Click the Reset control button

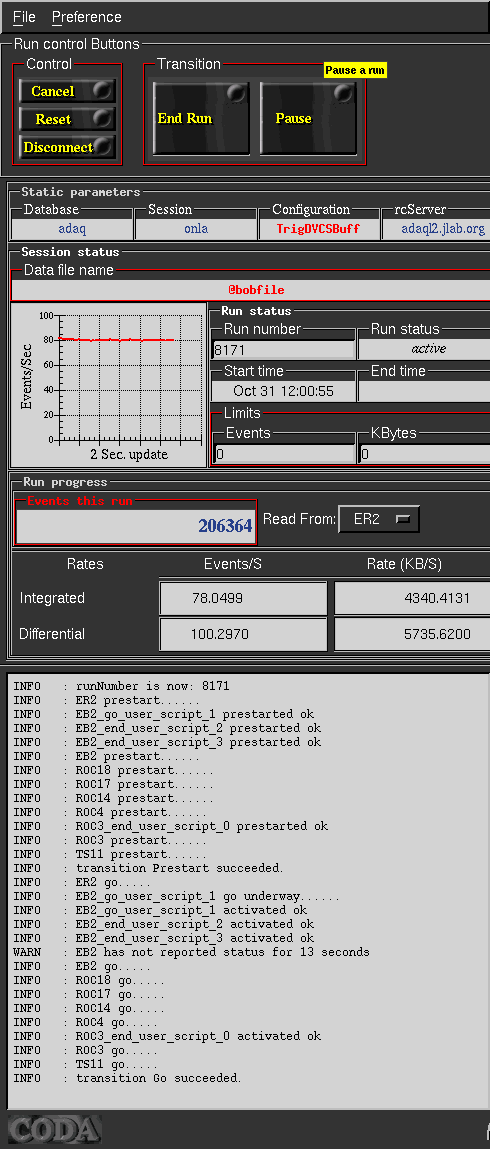67,119
